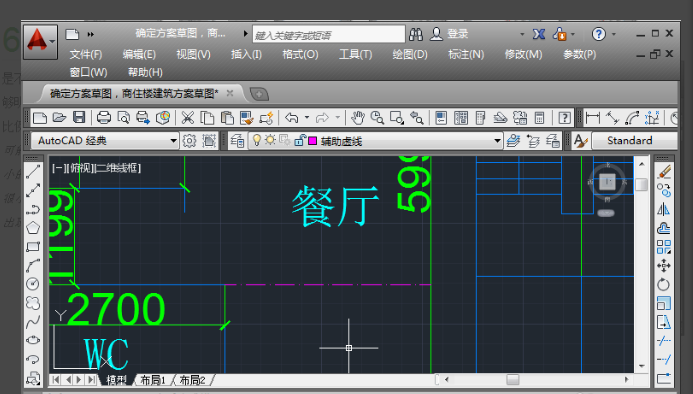Select the Erase modify tool
This screenshot has height=394, width=693.
tap(664, 172)
